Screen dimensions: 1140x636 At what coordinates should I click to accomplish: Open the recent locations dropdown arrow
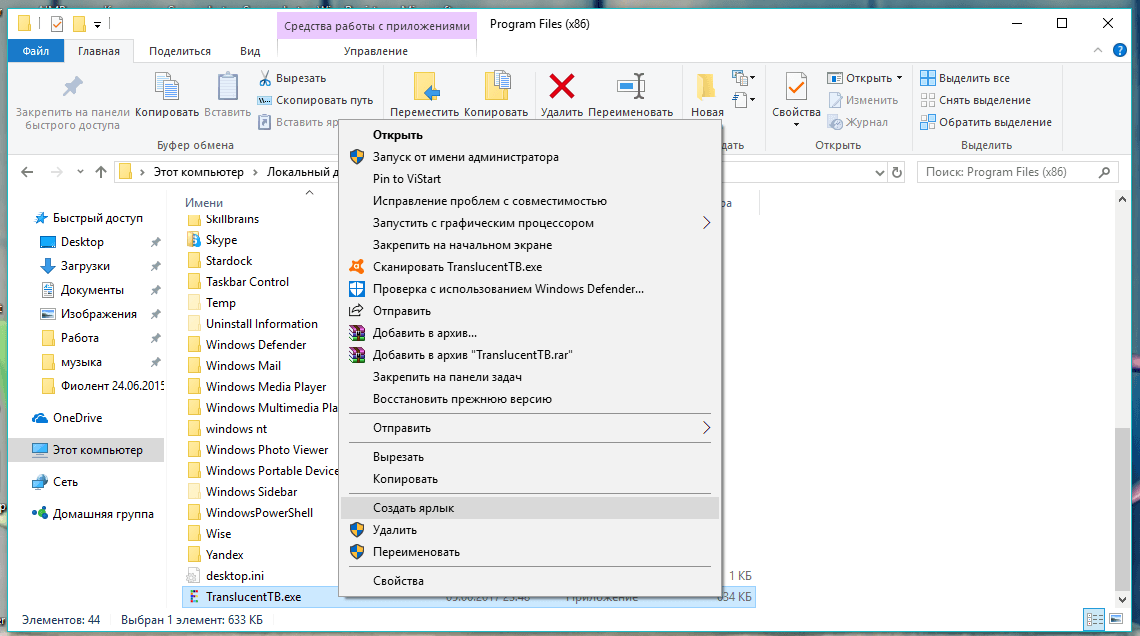tap(79, 172)
